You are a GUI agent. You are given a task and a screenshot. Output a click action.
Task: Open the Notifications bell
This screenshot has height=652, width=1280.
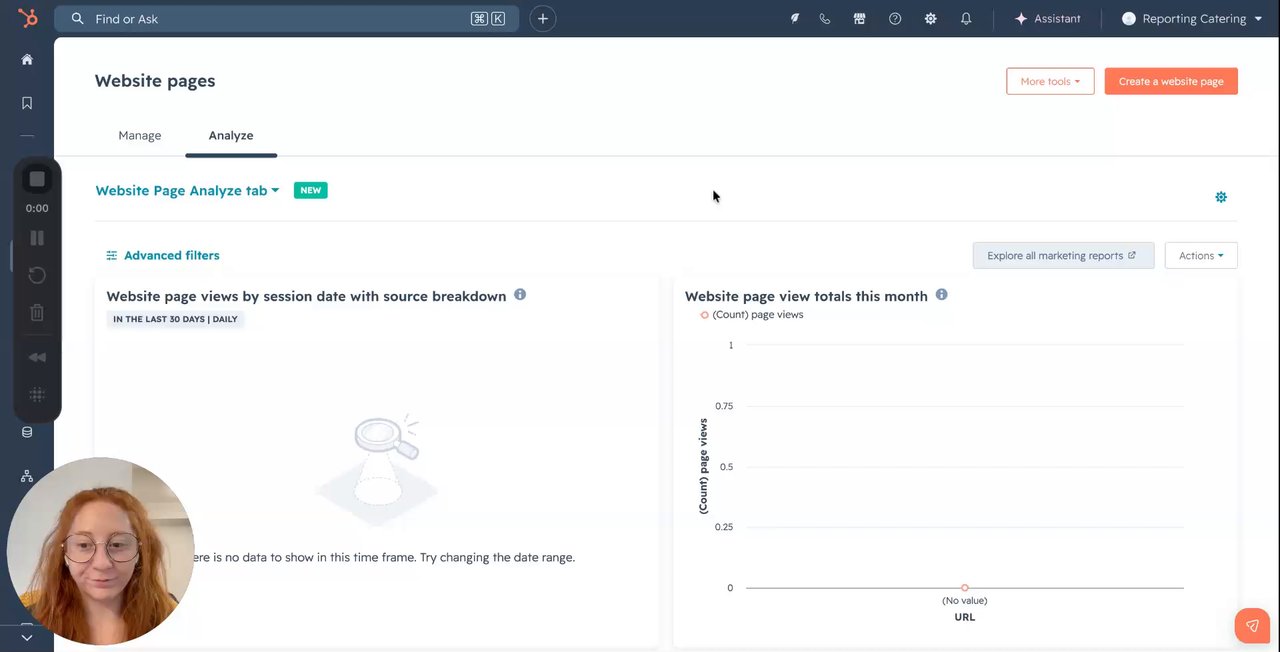[966, 19]
